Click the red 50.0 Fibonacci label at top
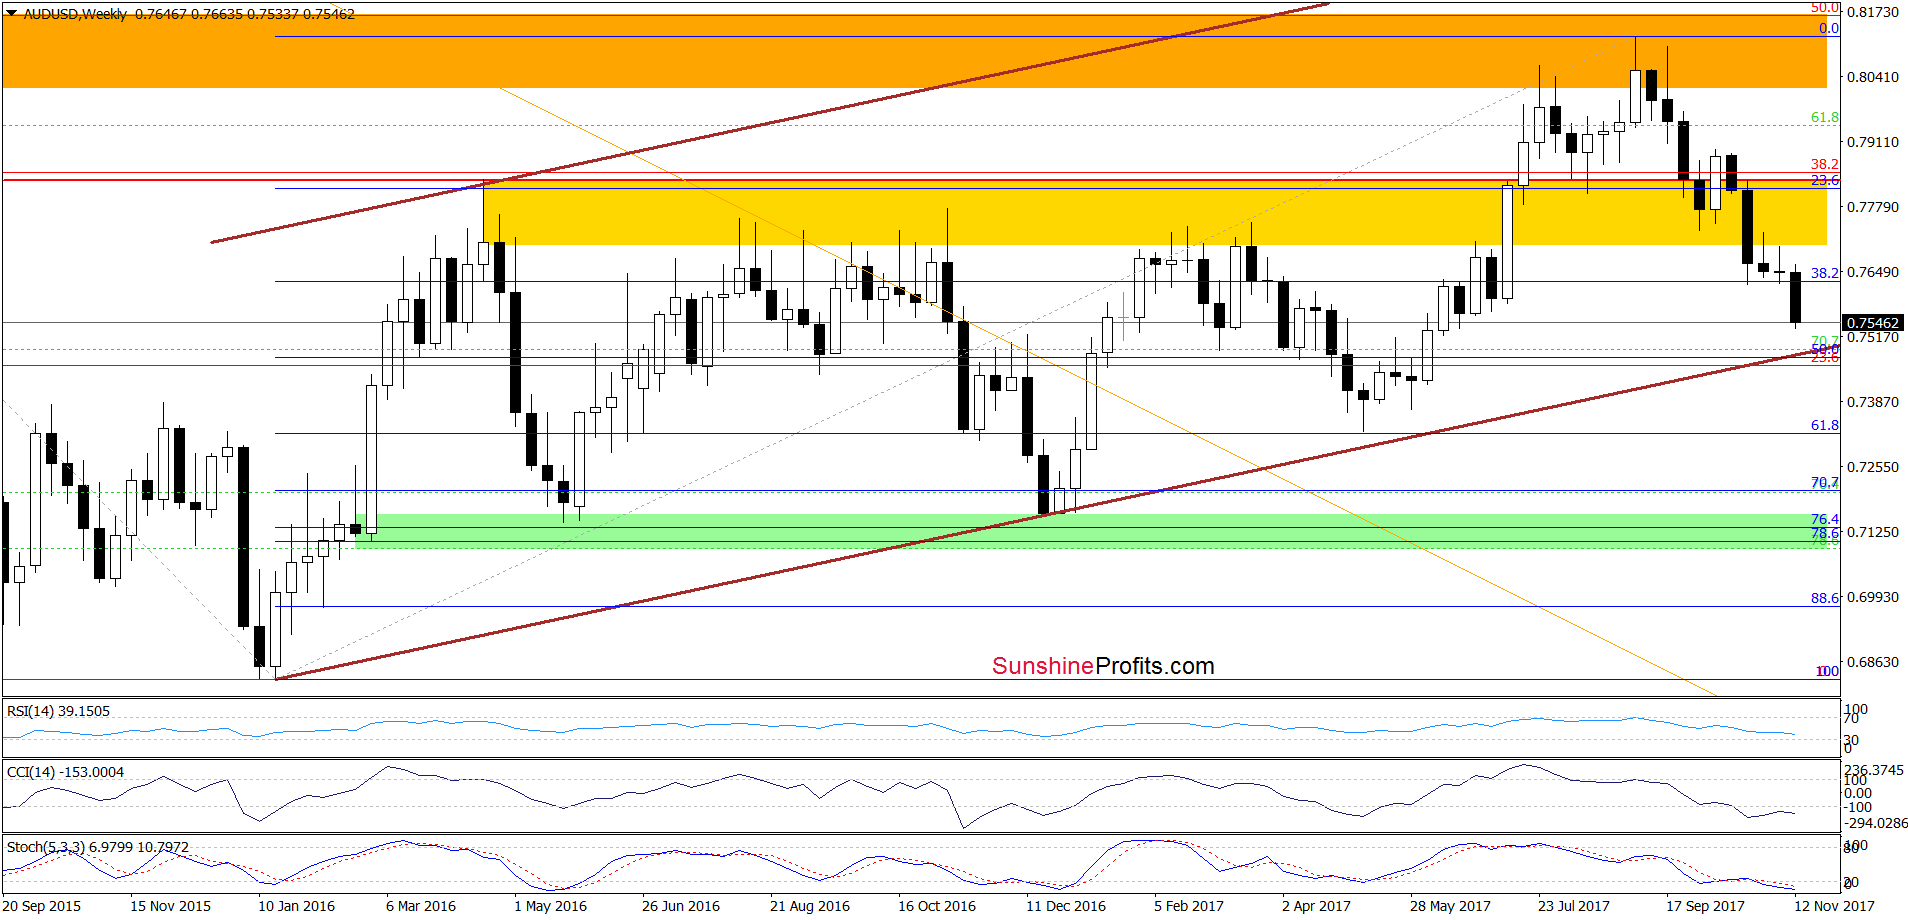Viewport: 1908px width, 920px height. pos(1825,7)
